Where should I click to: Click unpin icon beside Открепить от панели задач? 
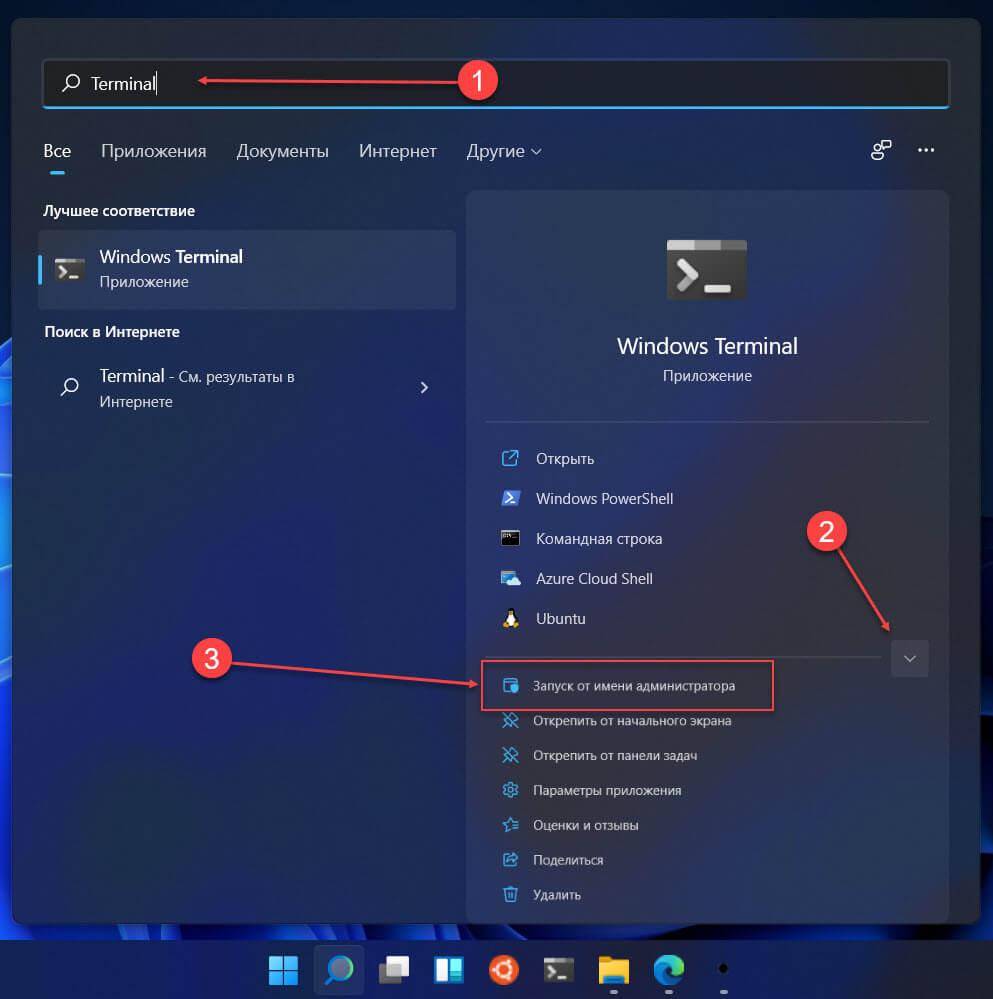pyautogui.click(x=510, y=756)
